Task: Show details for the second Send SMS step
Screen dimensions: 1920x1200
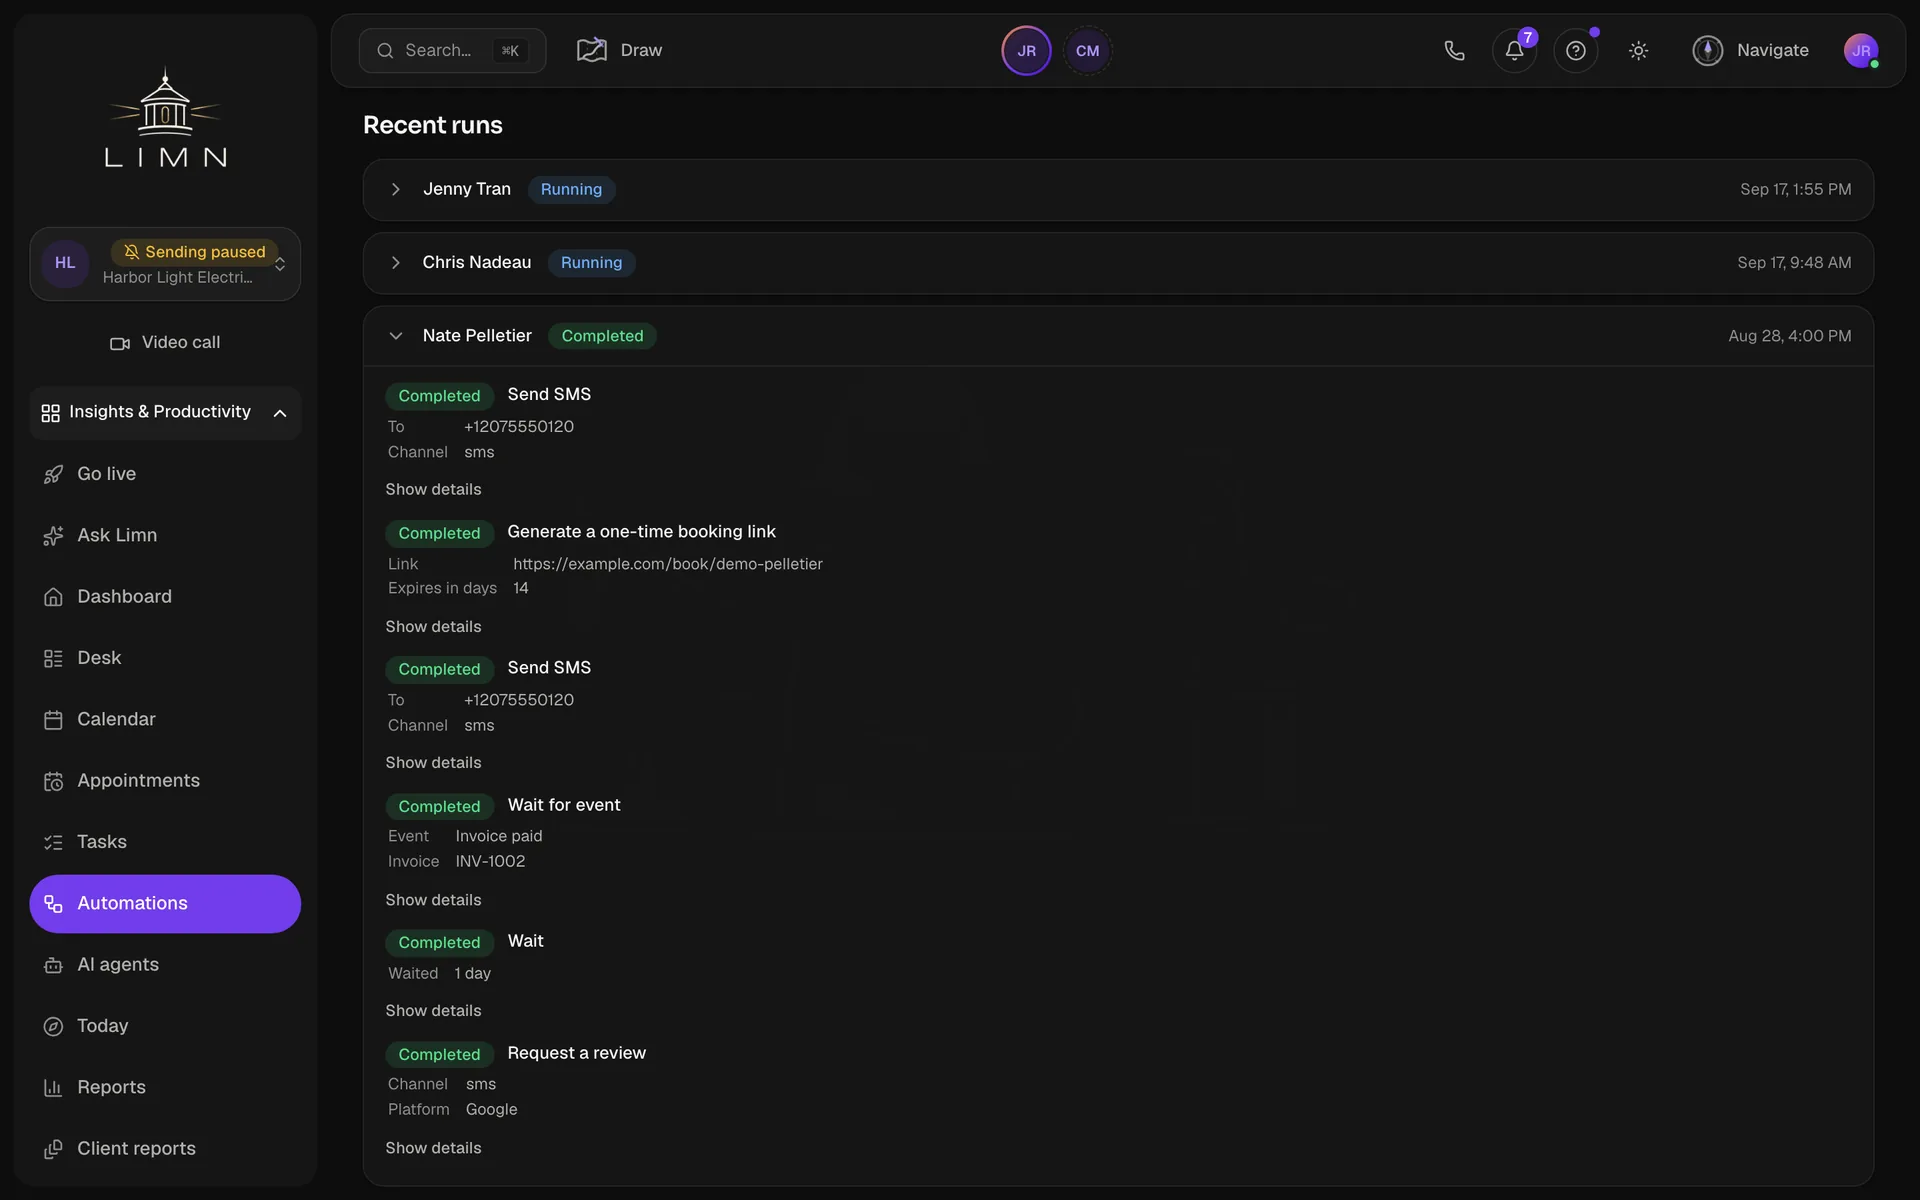Action: coord(433,763)
